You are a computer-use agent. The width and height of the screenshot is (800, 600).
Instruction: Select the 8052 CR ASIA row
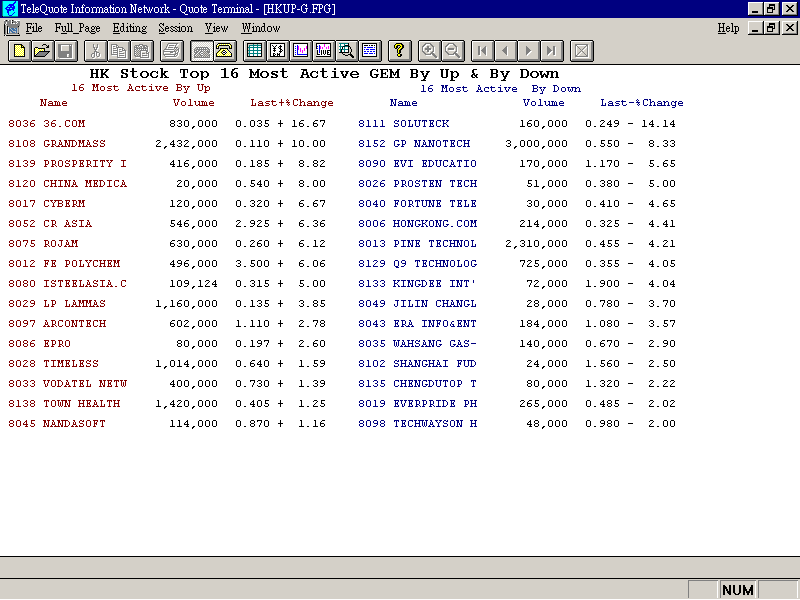(x=167, y=223)
